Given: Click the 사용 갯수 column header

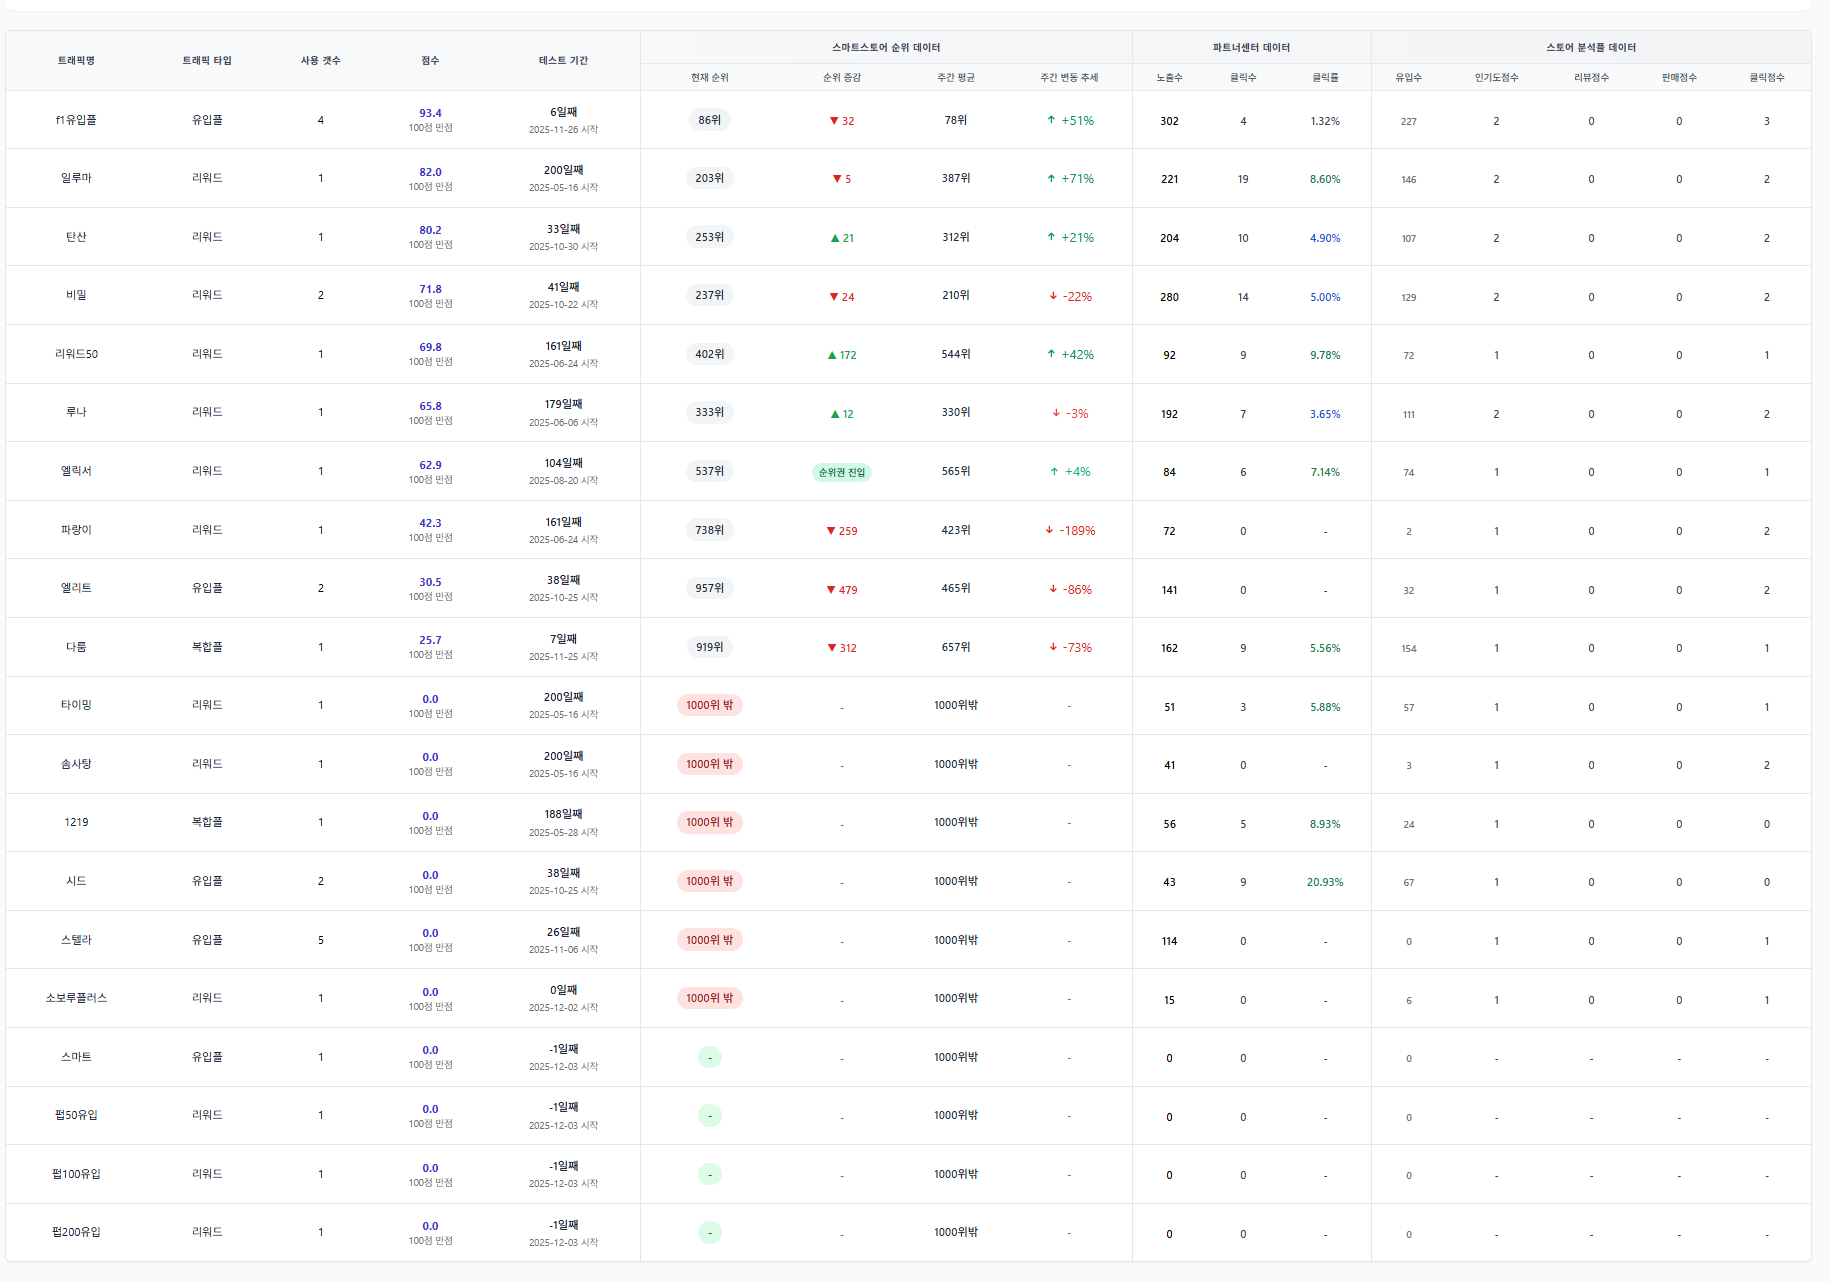Looking at the screenshot, I should [x=321, y=61].
